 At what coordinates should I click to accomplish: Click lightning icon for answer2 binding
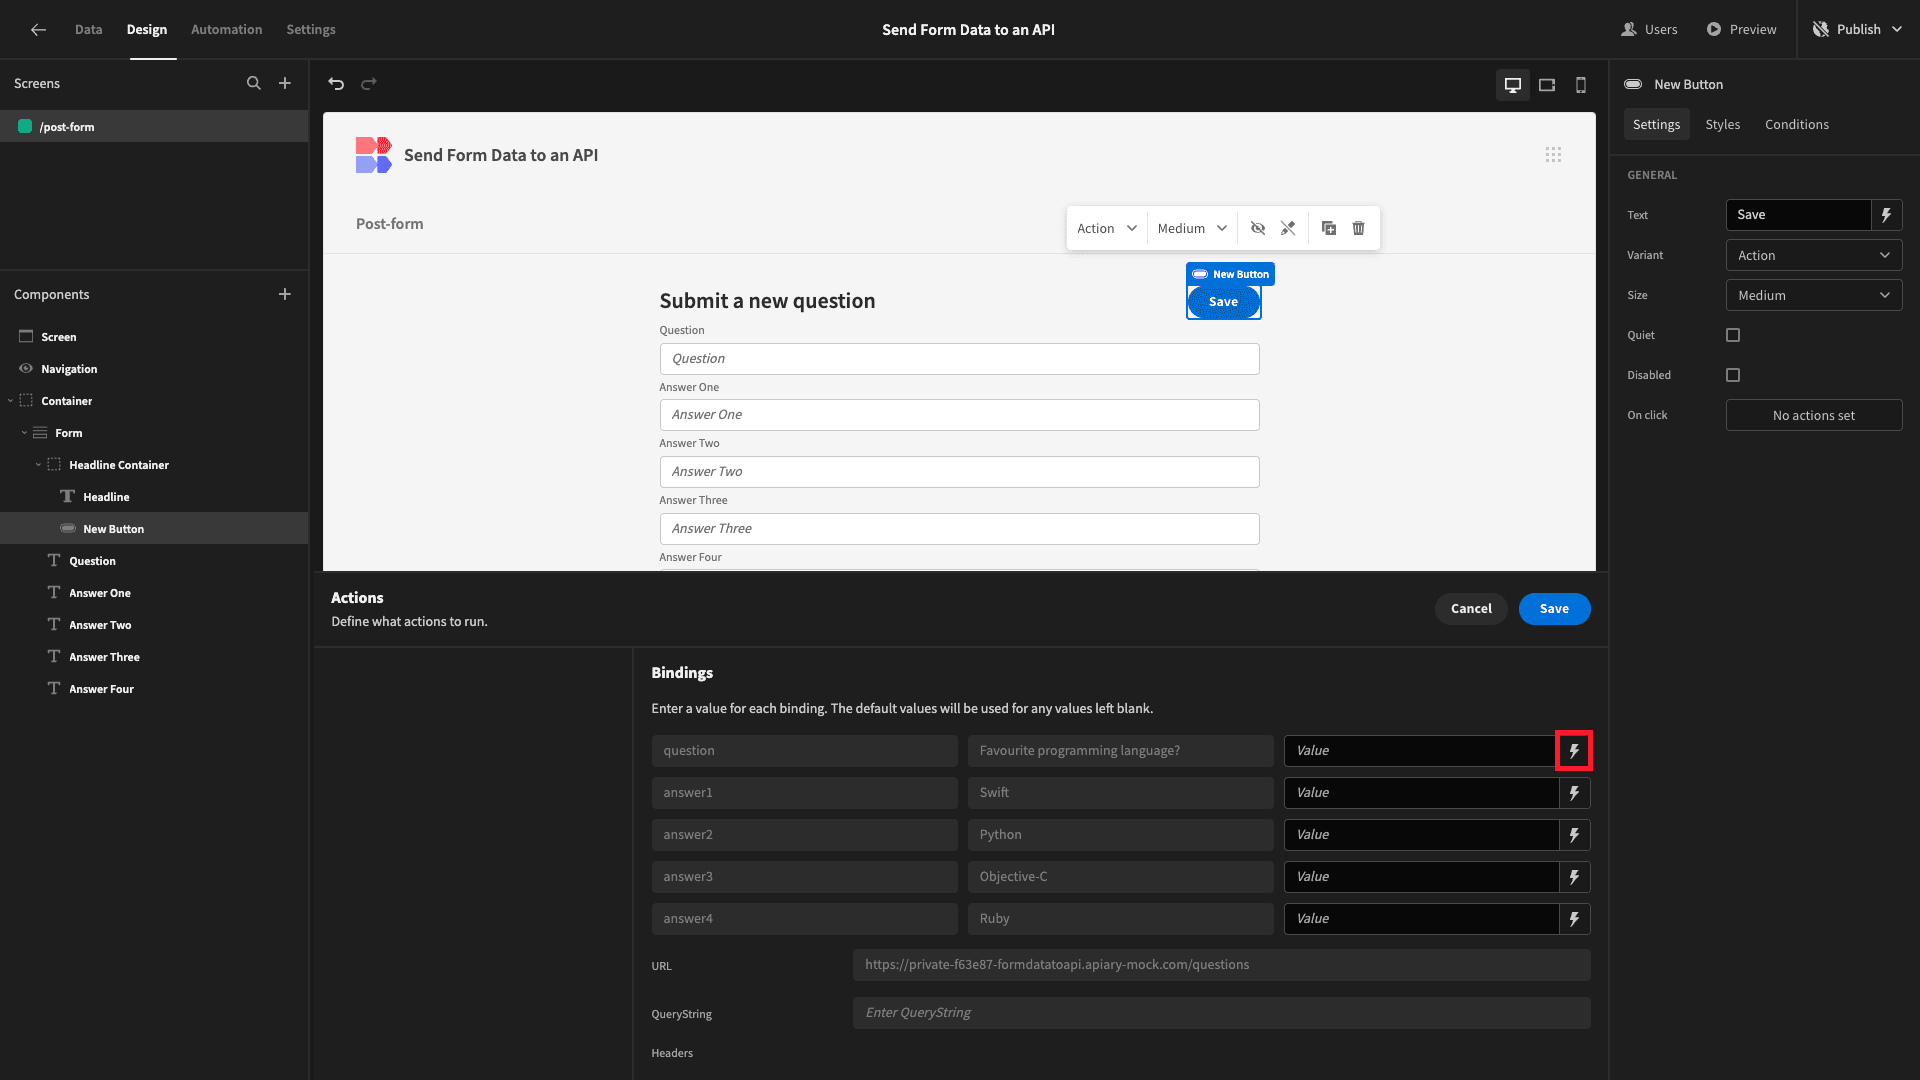[1574, 835]
